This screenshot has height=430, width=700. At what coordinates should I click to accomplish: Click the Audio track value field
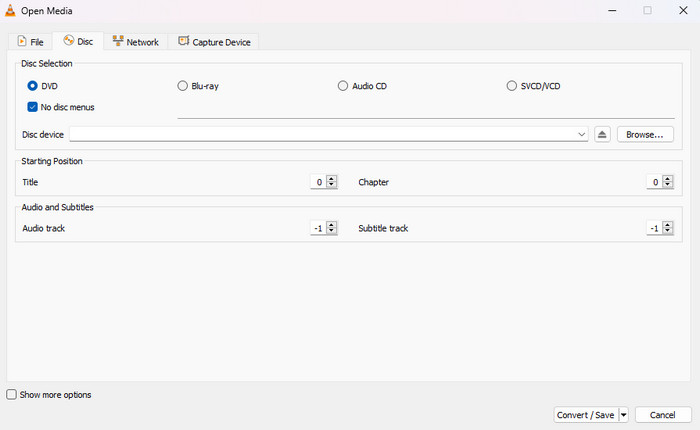click(318, 228)
